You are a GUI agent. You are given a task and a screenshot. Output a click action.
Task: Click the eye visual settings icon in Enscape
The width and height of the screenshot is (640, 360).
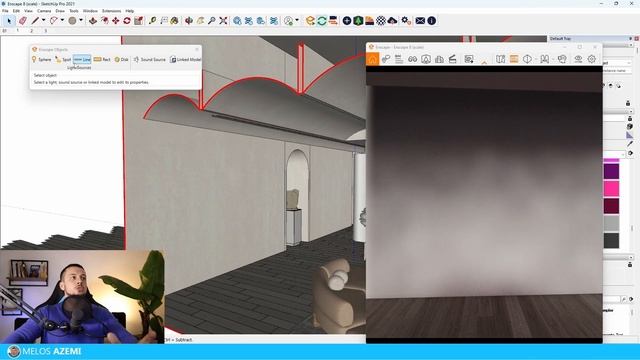point(578,59)
